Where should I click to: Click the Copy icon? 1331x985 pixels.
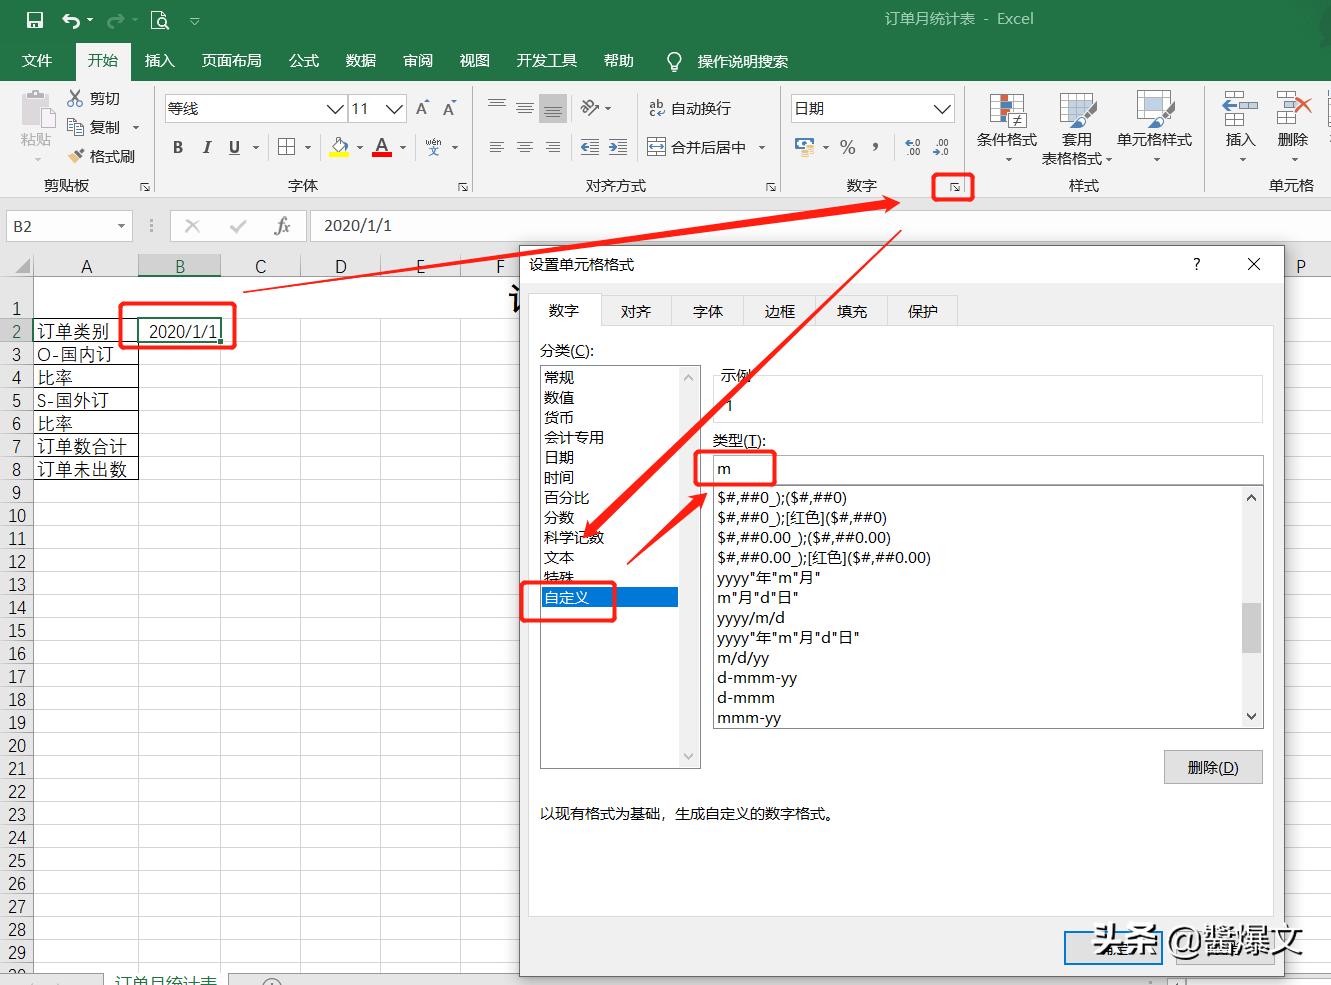(x=75, y=127)
